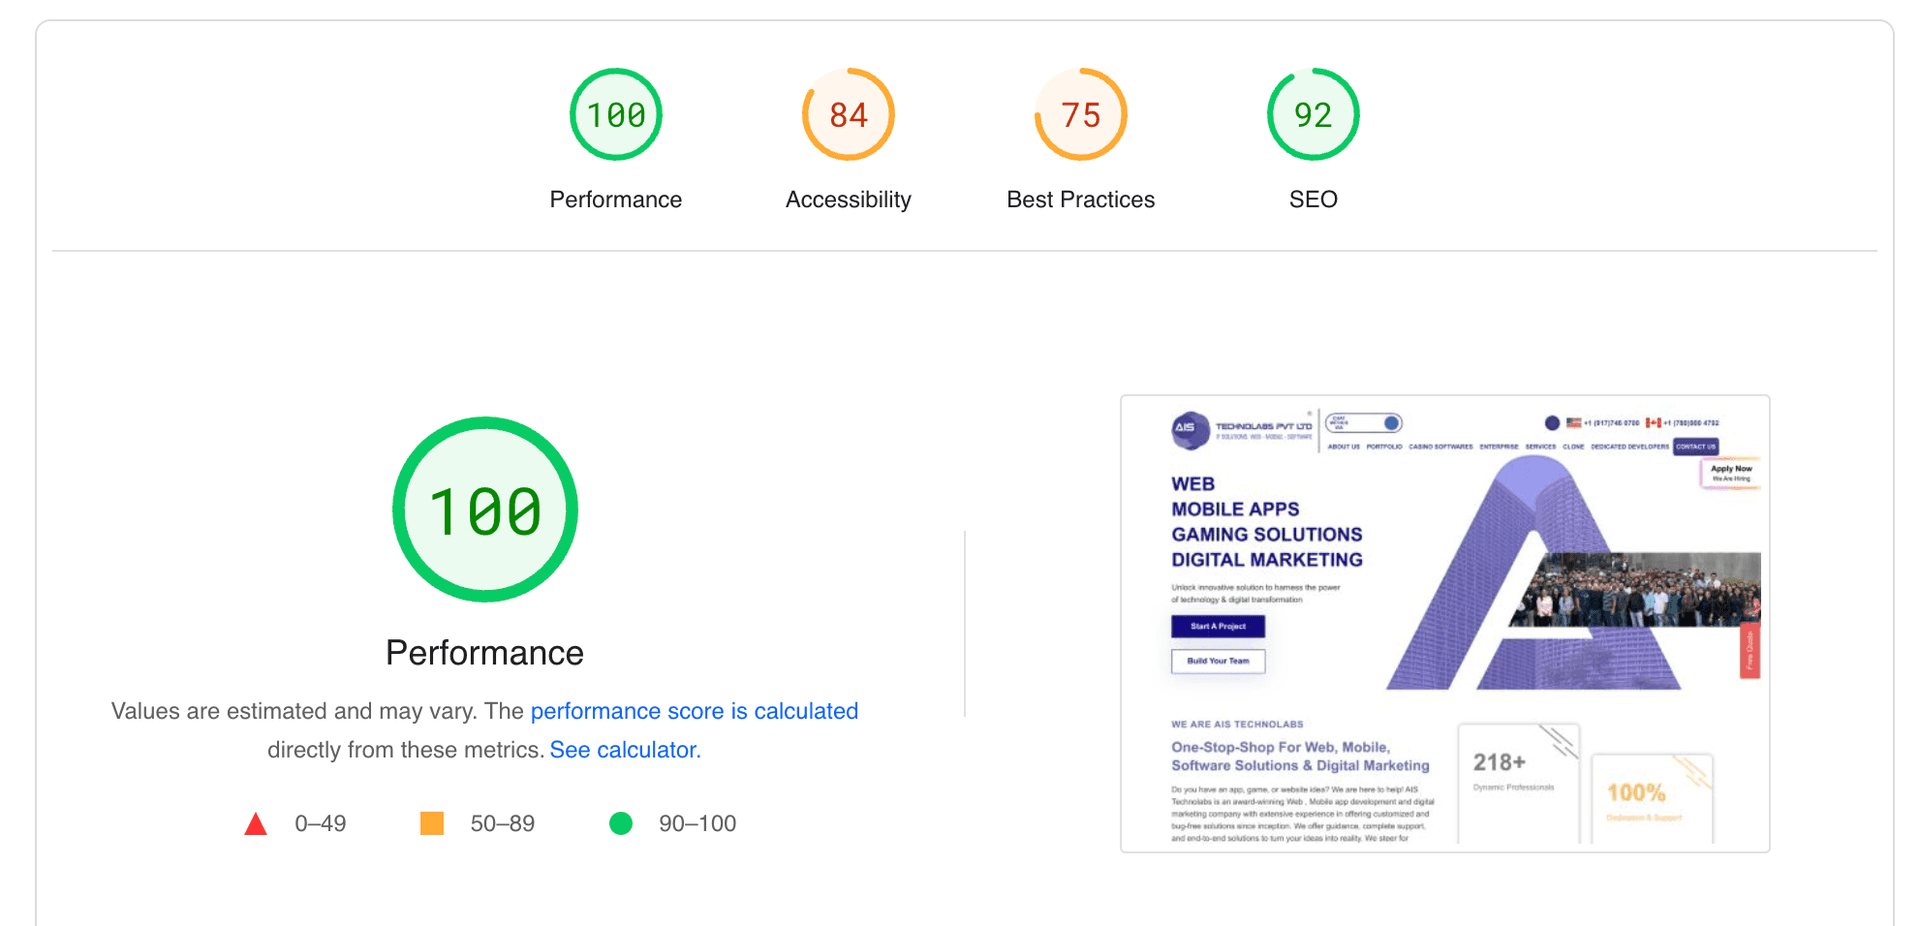
Task: Click the large 100 Performance gauge
Action: [485, 510]
